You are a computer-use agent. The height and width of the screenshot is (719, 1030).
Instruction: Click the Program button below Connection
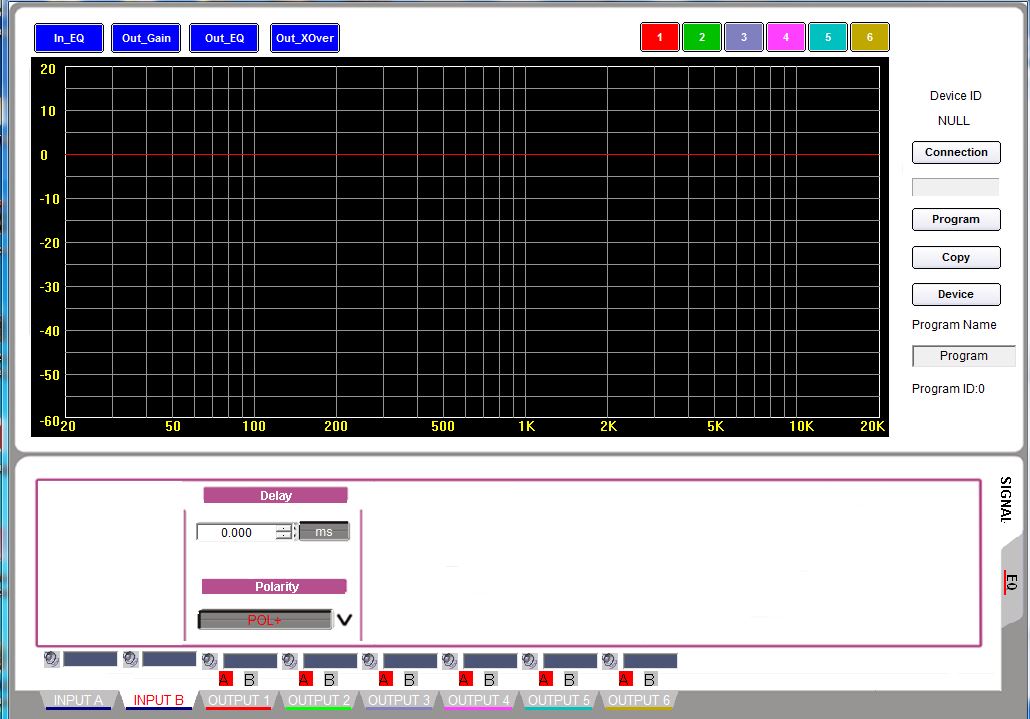[x=956, y=219]
